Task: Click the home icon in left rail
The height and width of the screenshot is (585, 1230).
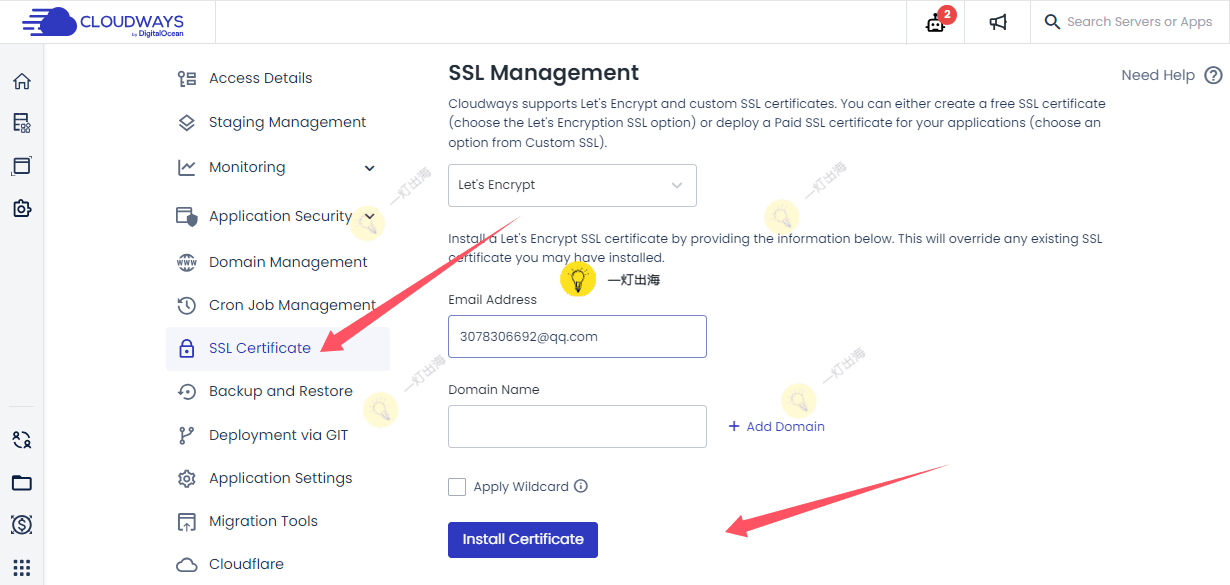Action: (21, 81)
